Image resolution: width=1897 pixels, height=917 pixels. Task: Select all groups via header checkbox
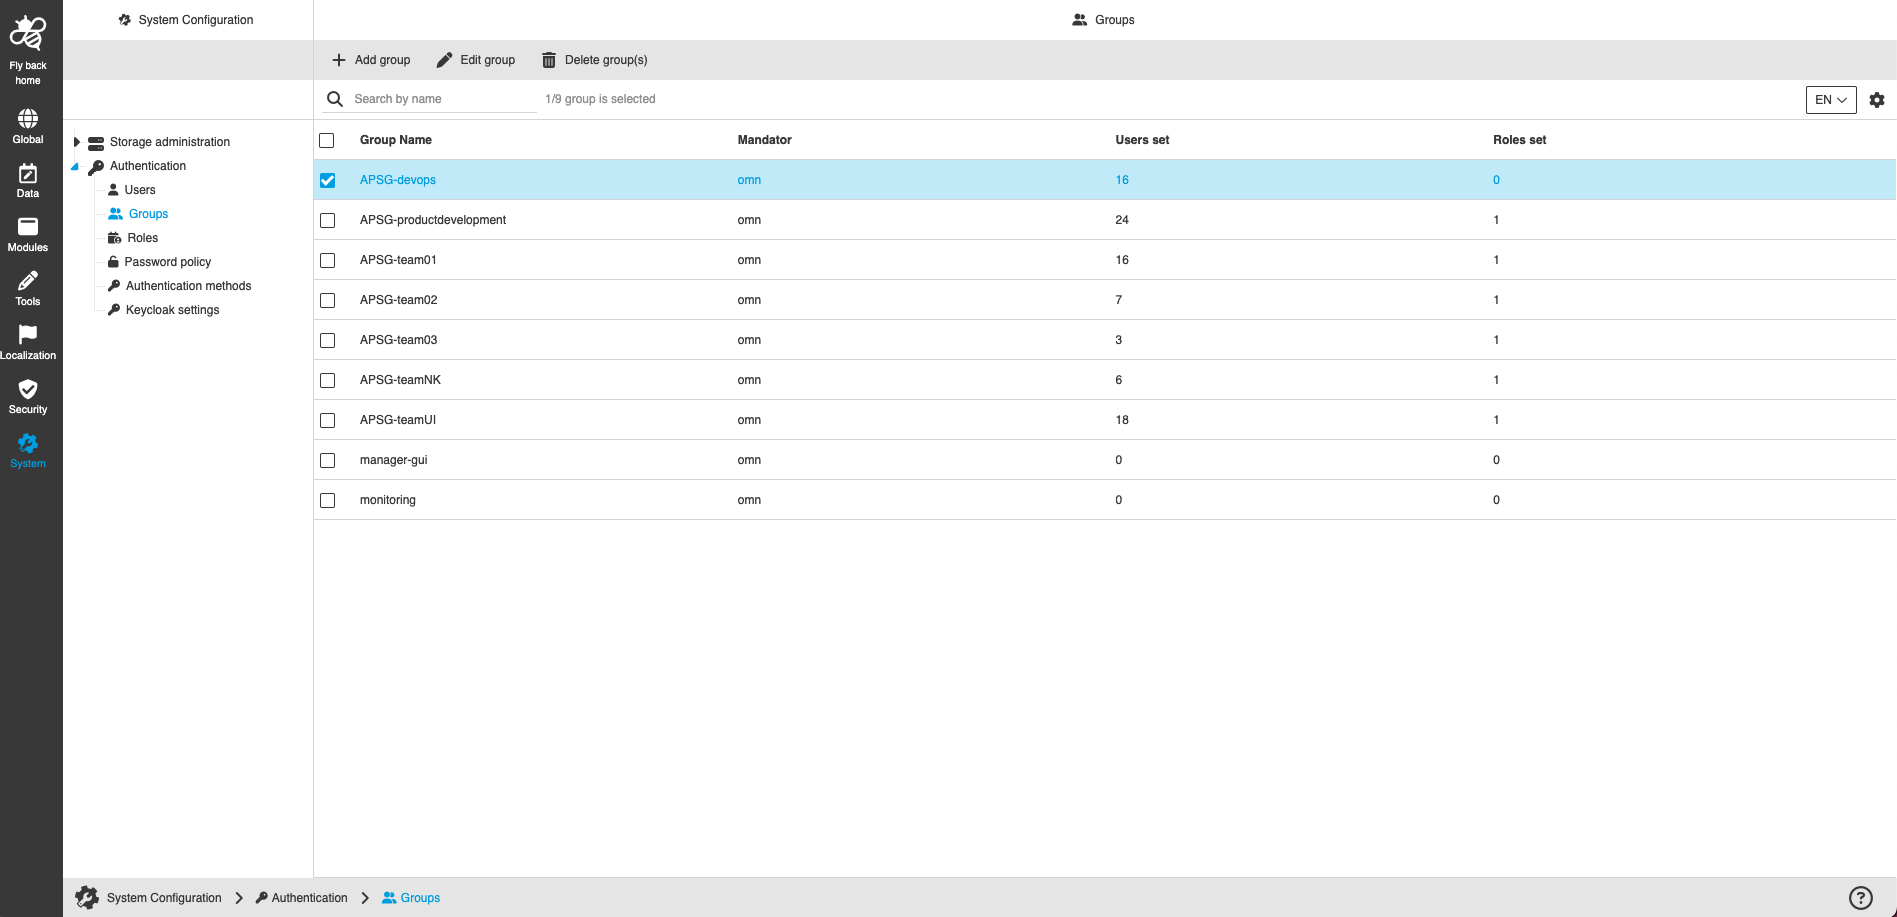(327, 140)
